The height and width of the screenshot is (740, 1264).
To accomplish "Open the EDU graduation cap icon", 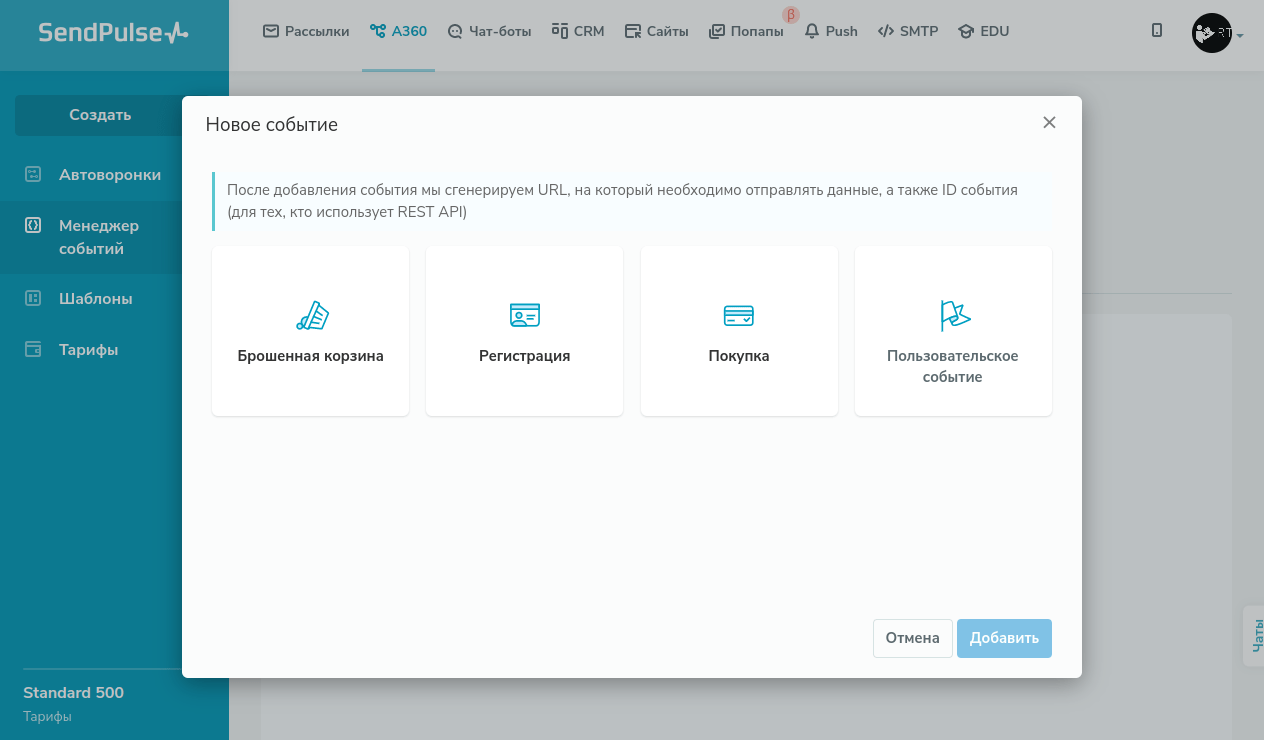I will click(965, 31).
